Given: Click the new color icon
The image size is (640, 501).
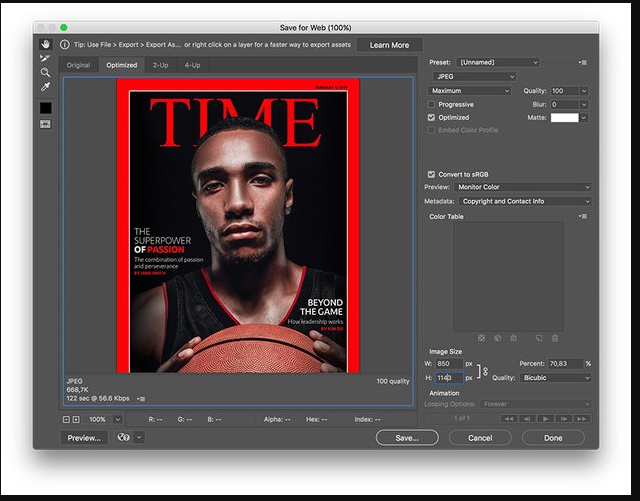Looking at the screenshot, I should tap(539, 338).
